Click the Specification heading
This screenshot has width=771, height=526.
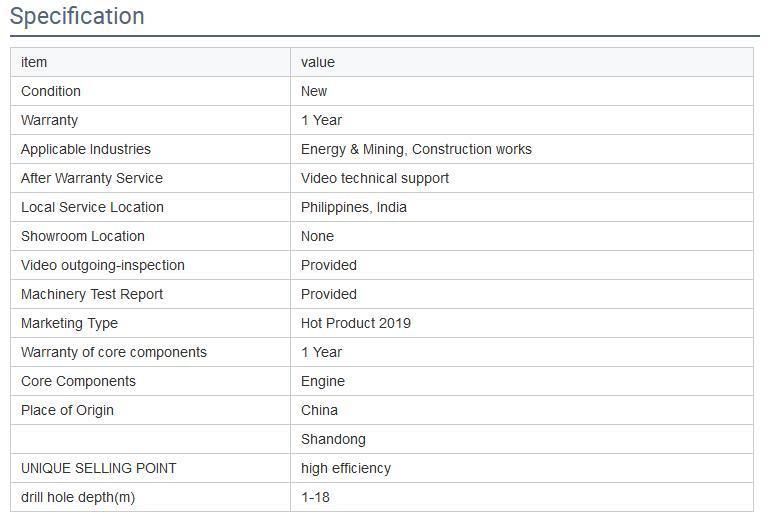77,16
